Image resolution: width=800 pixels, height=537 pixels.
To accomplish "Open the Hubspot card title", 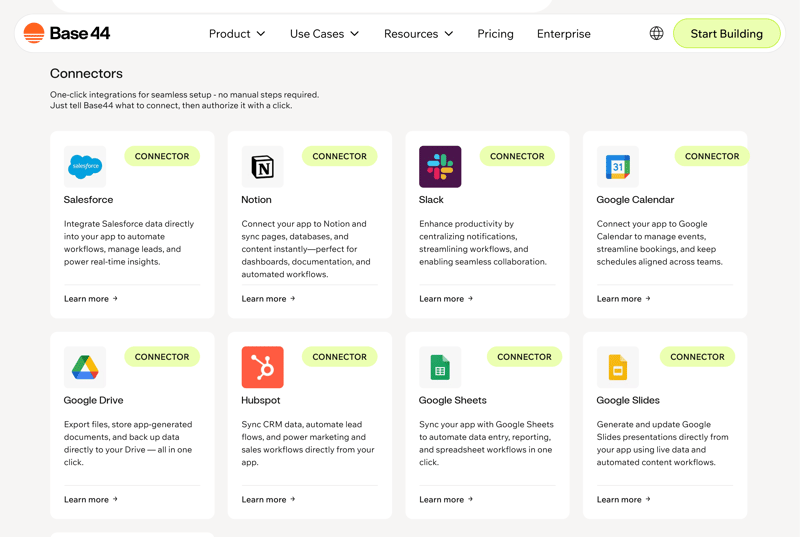I will coord(260,400).
